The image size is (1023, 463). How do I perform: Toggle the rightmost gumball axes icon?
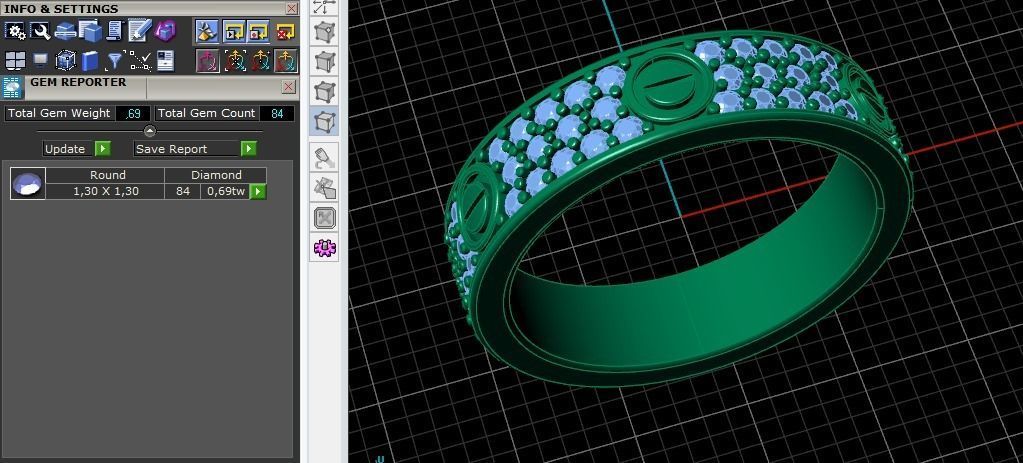click(285, 61)
